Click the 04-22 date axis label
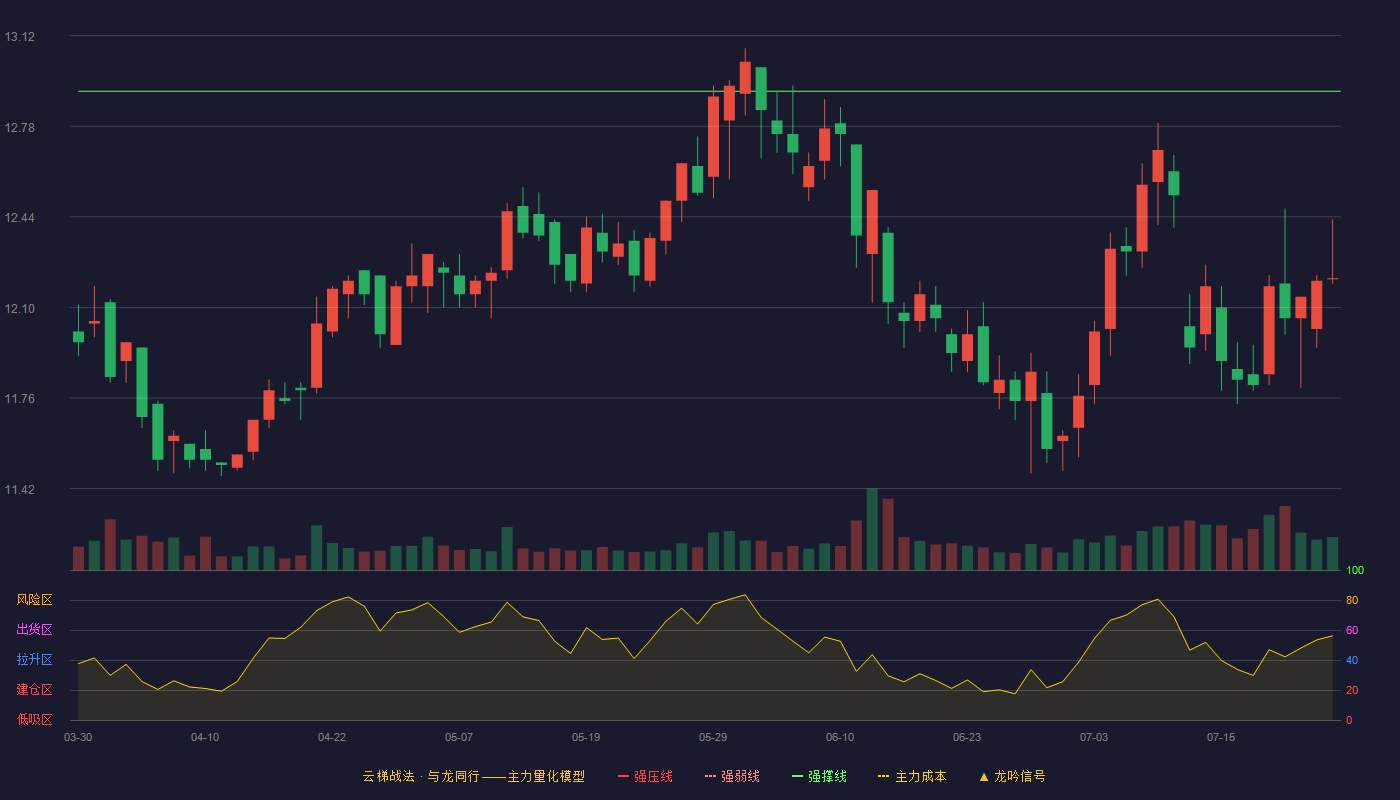Screen dimensions: 1400x800 (x=332, y=737)
